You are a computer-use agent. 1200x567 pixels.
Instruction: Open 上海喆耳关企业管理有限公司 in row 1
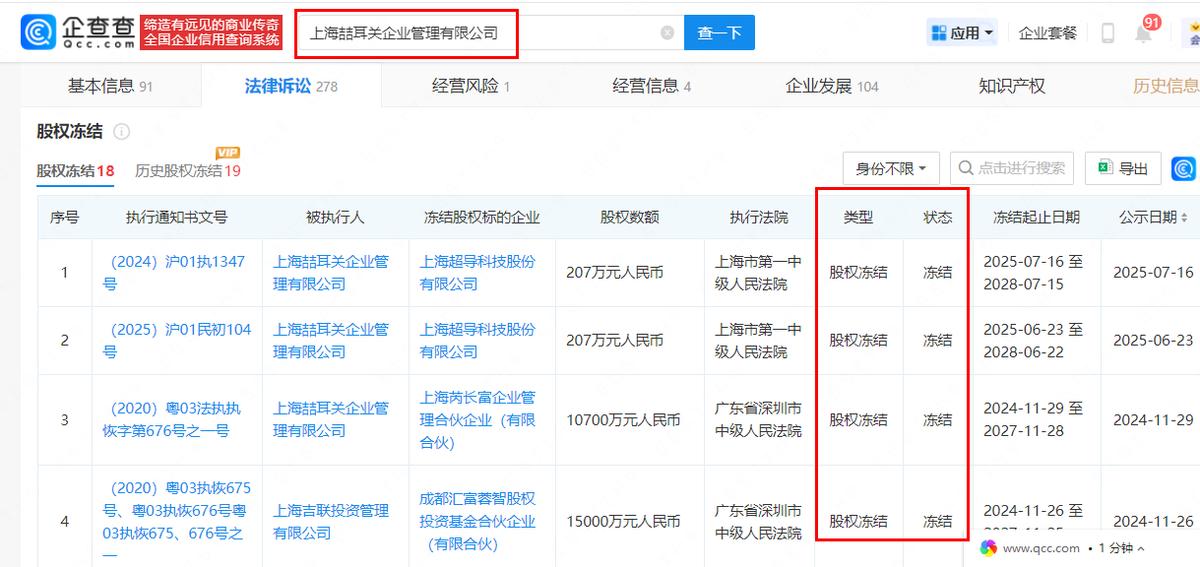[331, 273]
